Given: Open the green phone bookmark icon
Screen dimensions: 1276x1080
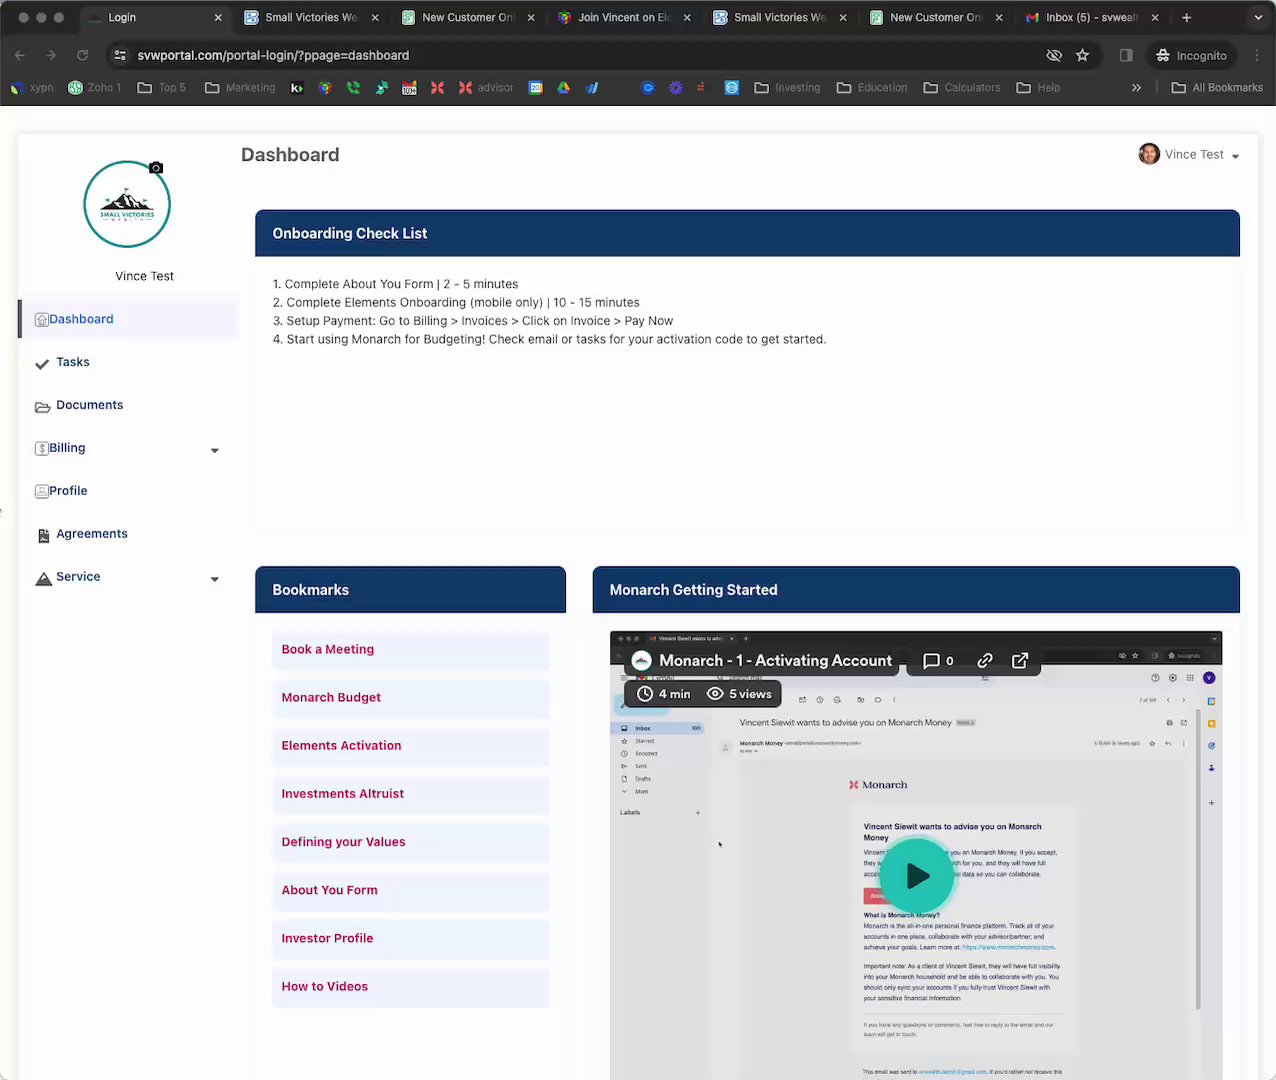Looking at the screenshot, I should 353,88.
